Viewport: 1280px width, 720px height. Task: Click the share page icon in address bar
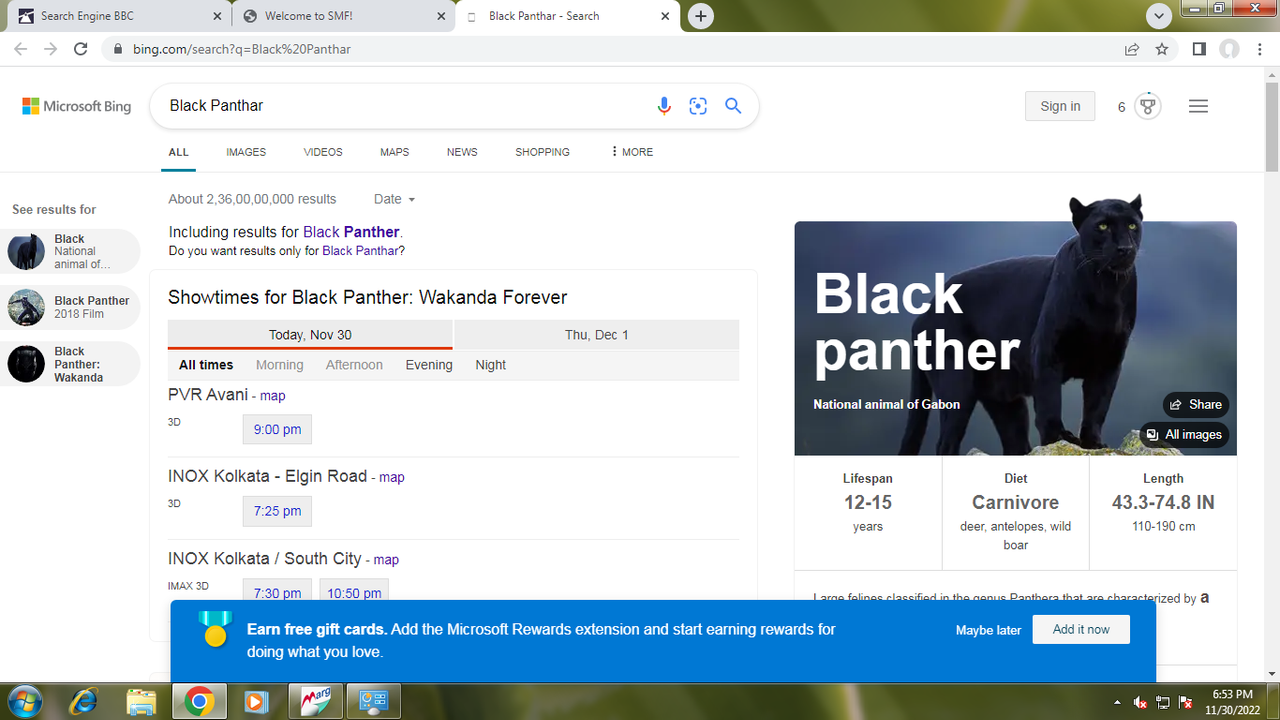(x=1131, y=49)
